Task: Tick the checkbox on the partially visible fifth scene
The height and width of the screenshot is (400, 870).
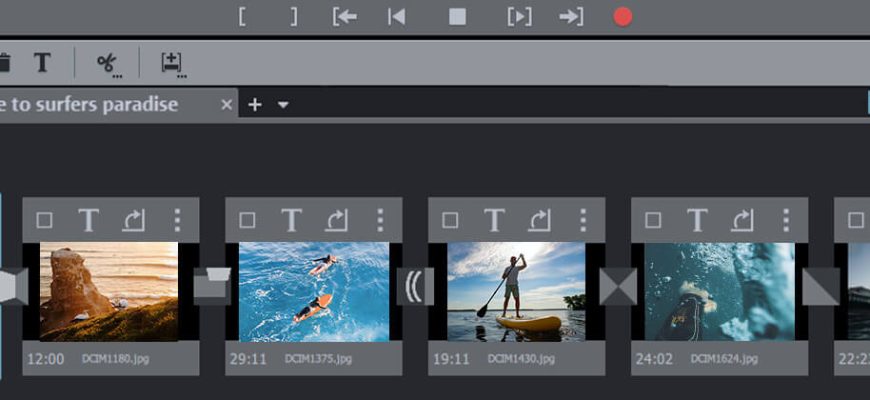Action: 856,220
